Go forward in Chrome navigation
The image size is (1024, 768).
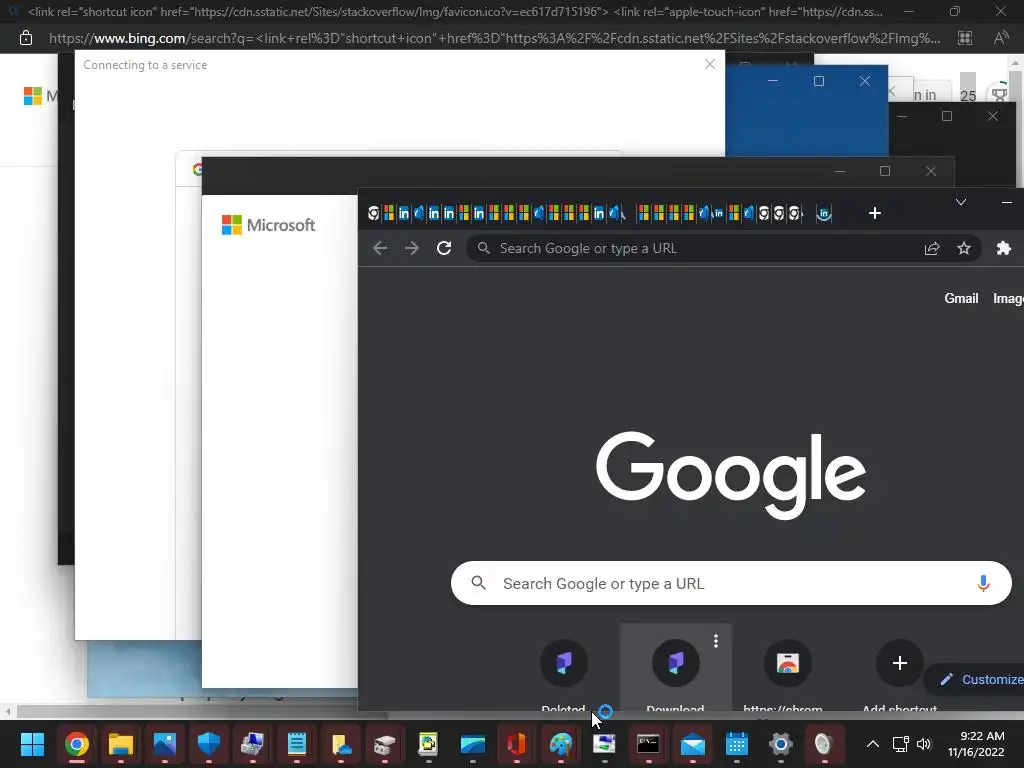coord(411,248)
